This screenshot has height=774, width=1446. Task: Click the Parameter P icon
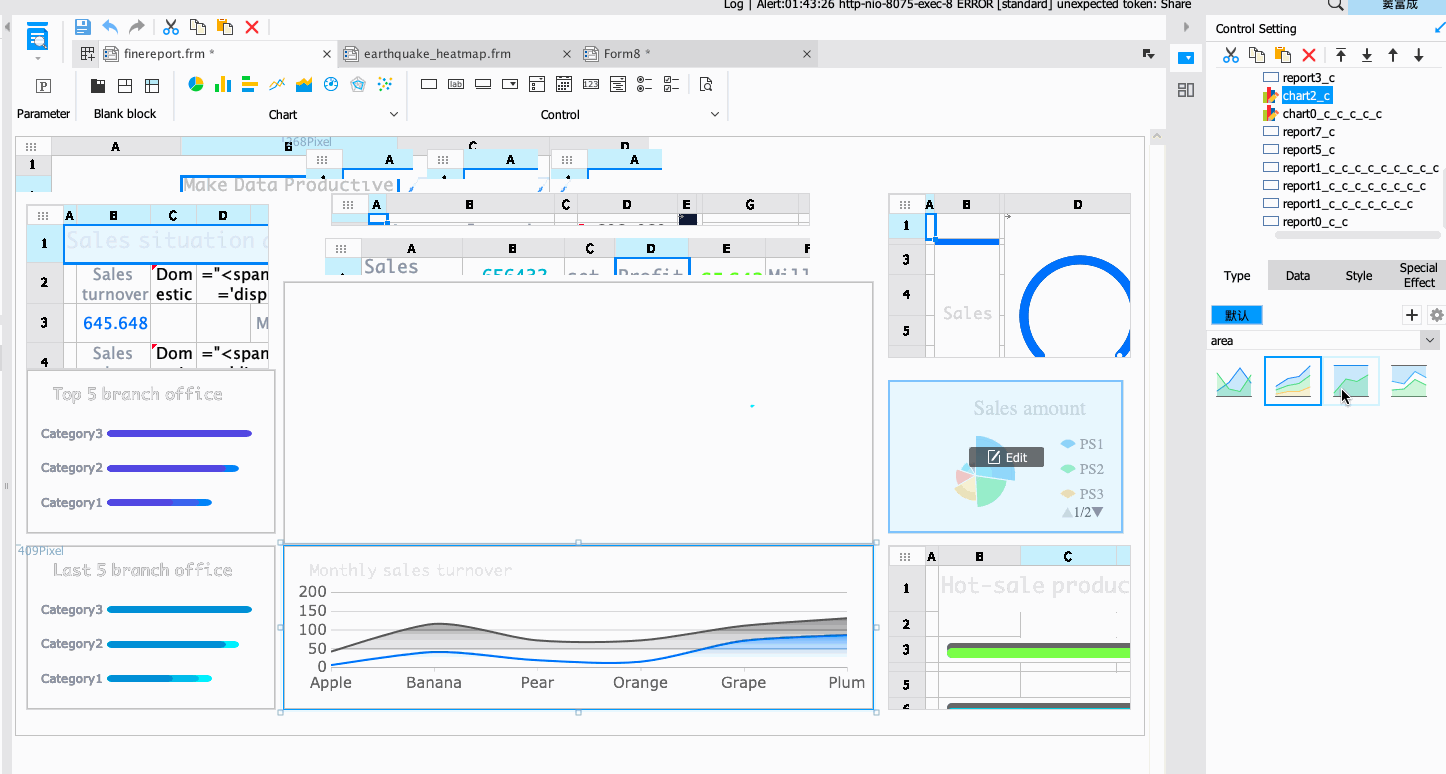click(x=43, y=85)
